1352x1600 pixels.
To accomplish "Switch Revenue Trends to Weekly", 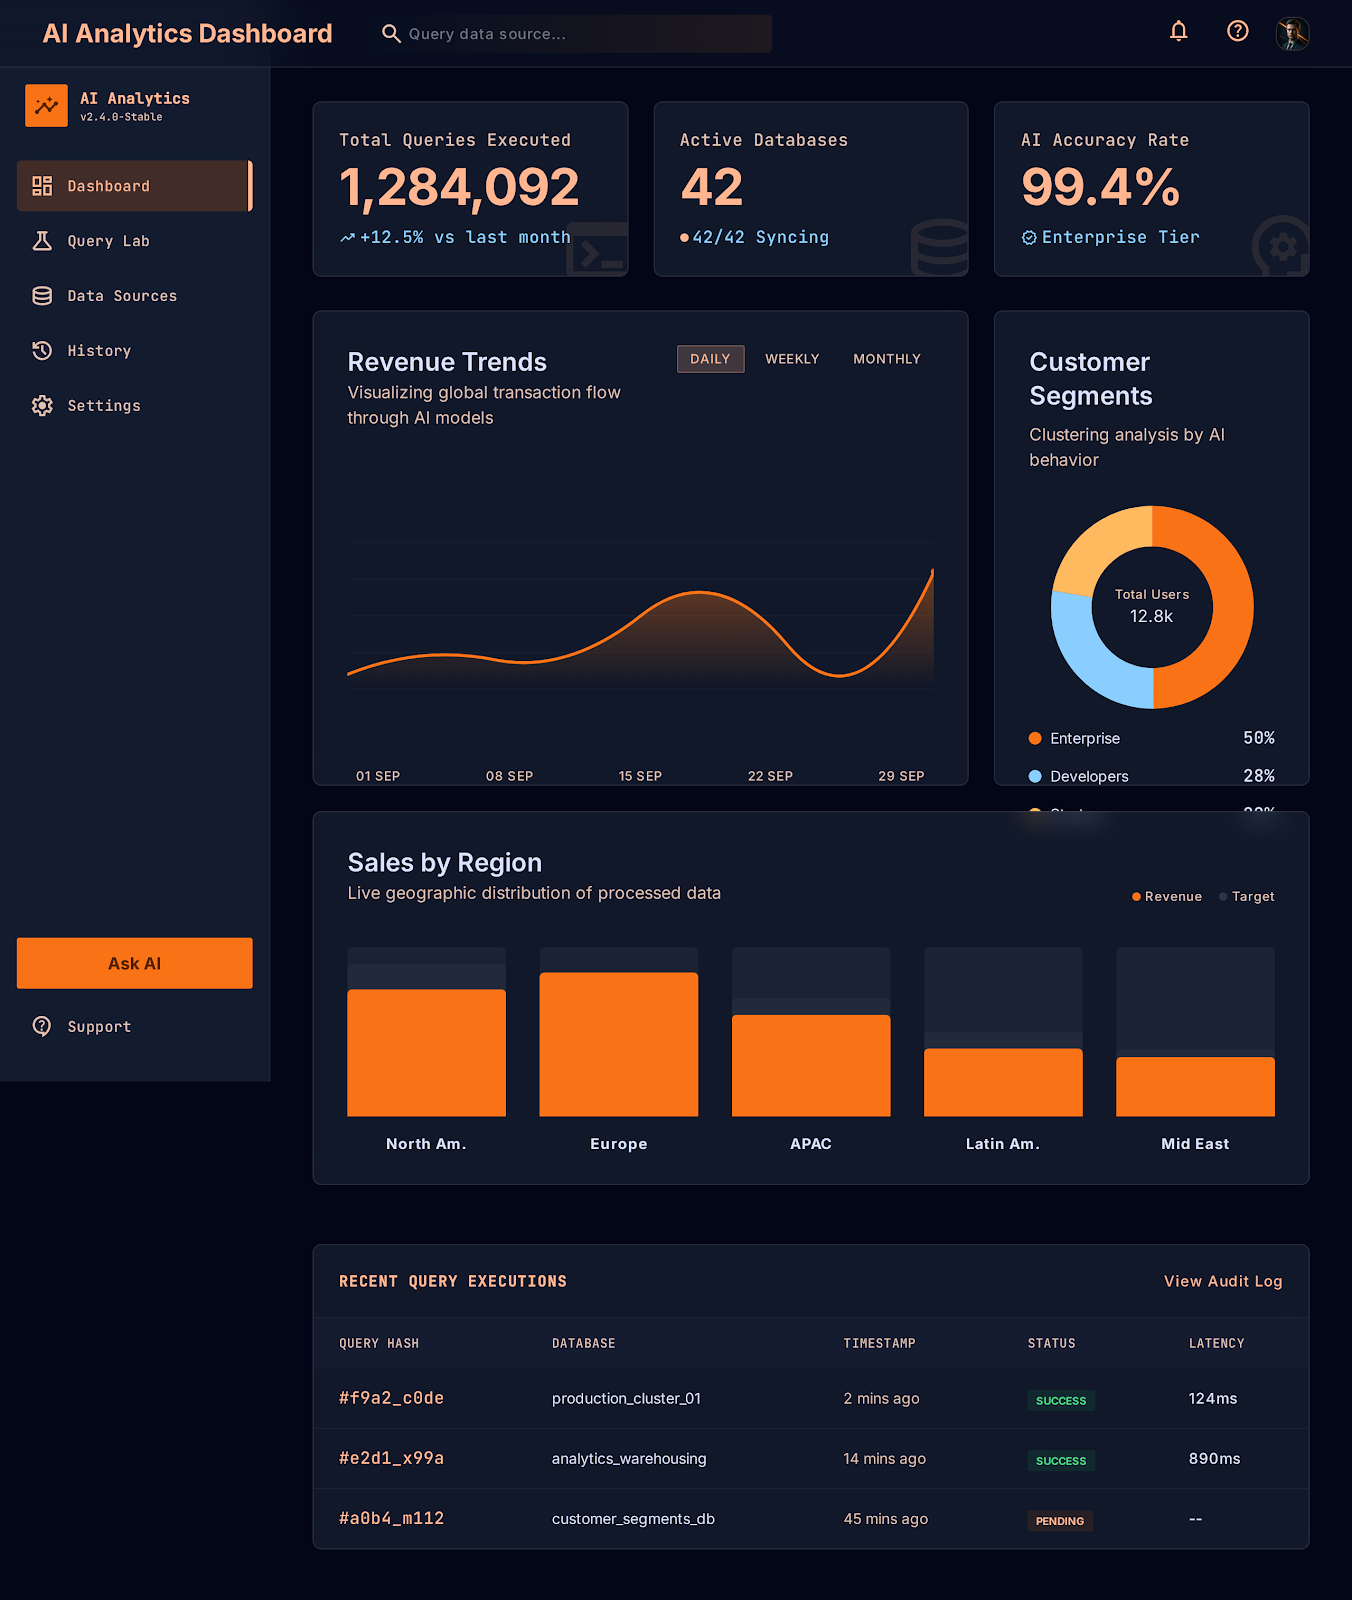I will pyautogui.click(x=792, y=359).
